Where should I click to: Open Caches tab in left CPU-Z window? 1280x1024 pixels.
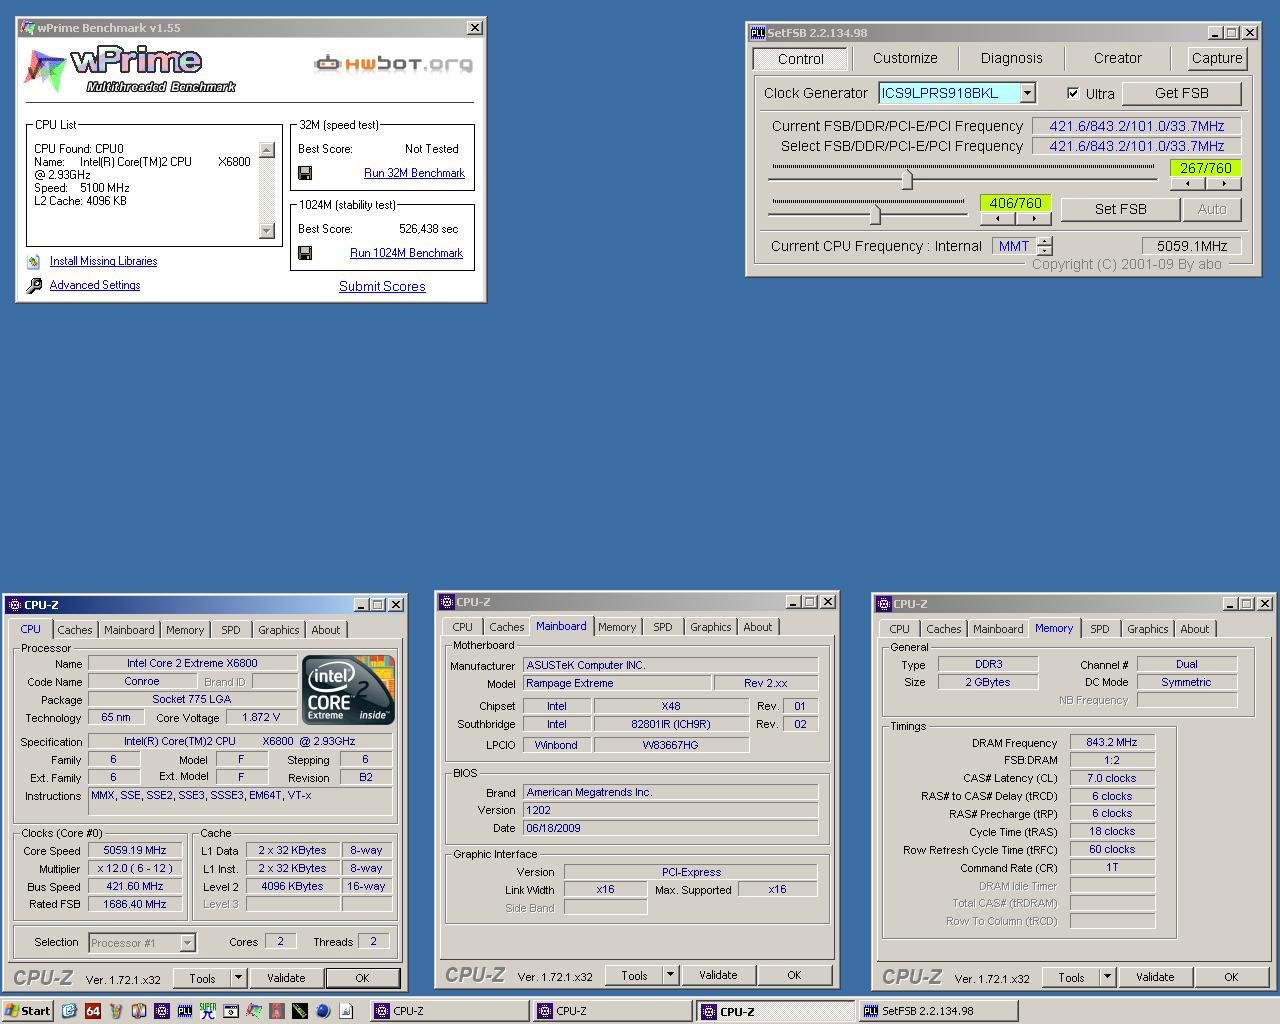click(x=75, y=630)
